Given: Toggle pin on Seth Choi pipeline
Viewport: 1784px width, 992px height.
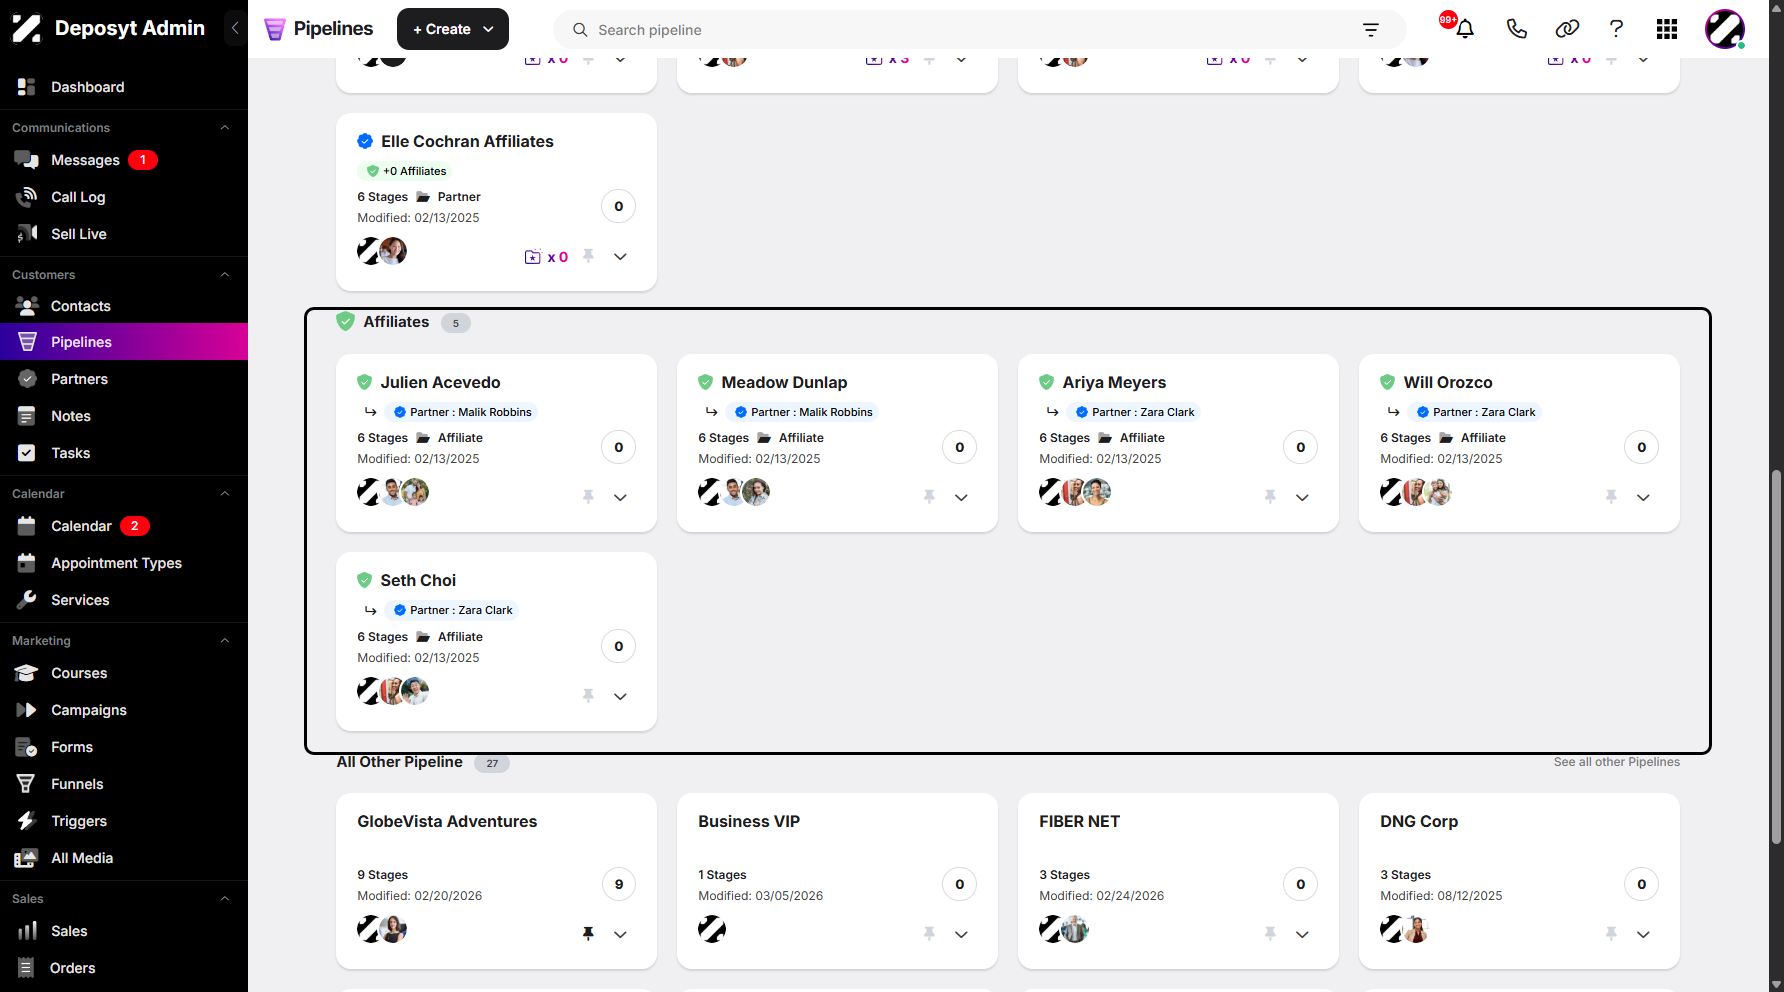Looking at the screenshot, I should (x=588, y=695).
